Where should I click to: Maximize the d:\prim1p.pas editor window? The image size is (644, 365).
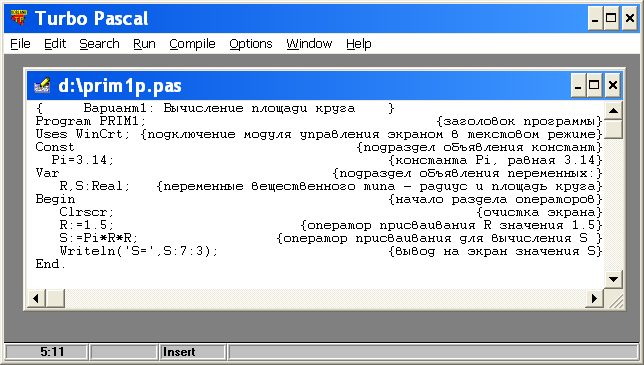[594, 85]
